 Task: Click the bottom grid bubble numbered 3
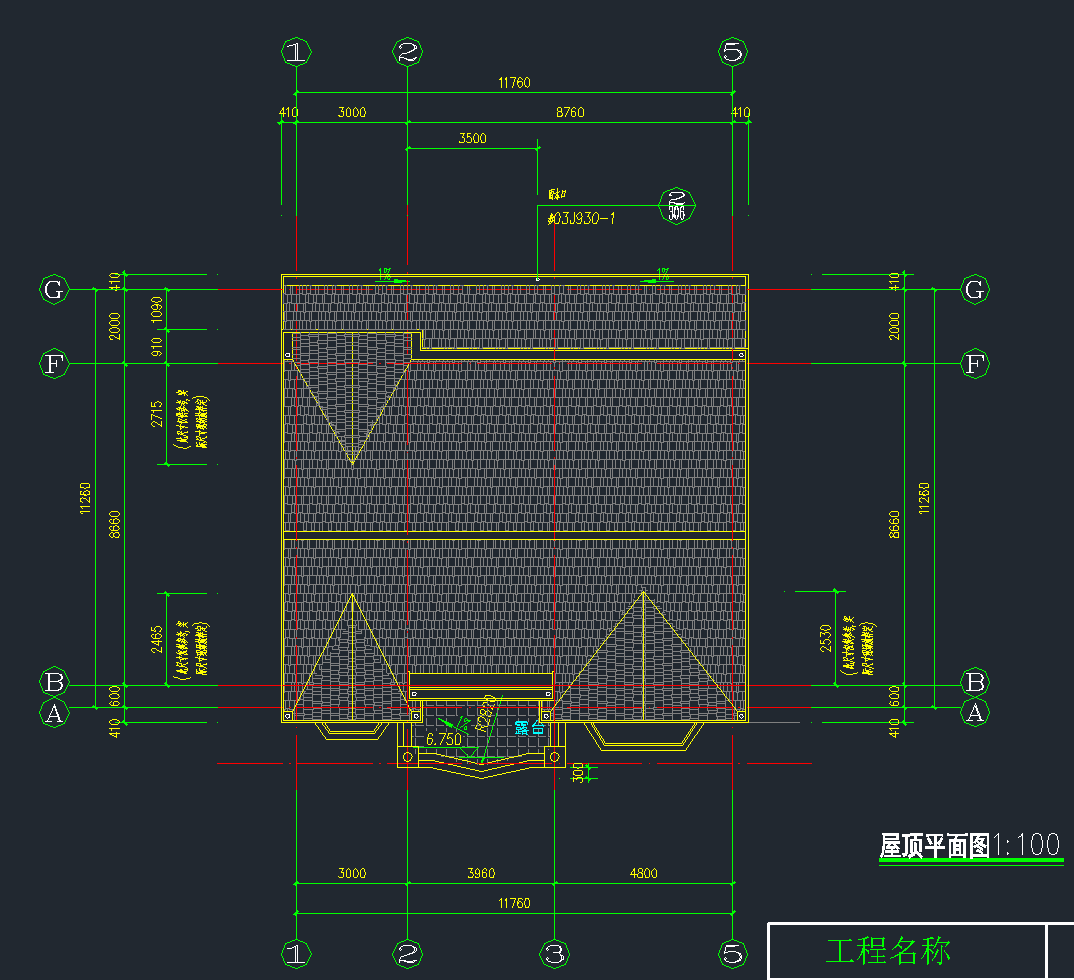[555, 953]
